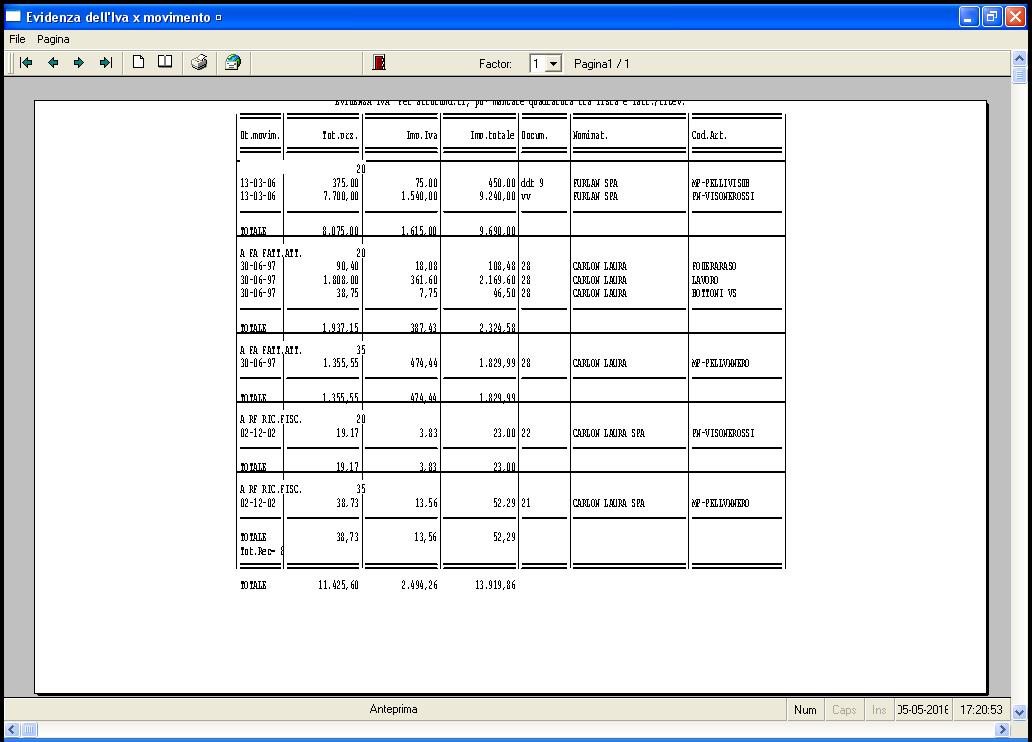Click the status bar date 05-05-2016
This screenshot has height=742, width=1032.
pos(923,710)
